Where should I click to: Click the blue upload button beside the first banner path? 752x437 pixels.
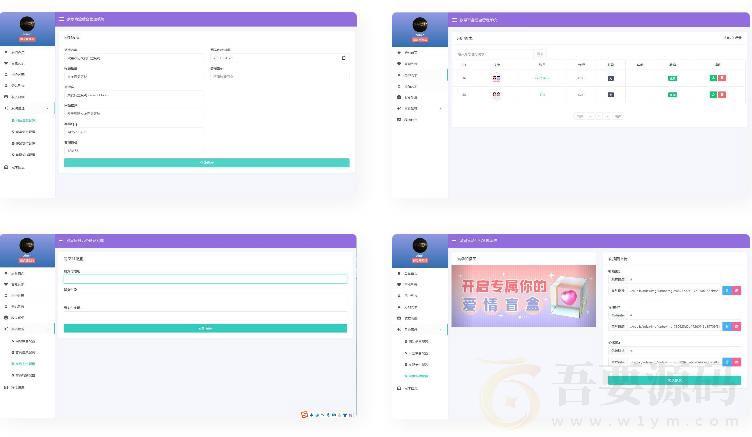(x=727, y=290)
